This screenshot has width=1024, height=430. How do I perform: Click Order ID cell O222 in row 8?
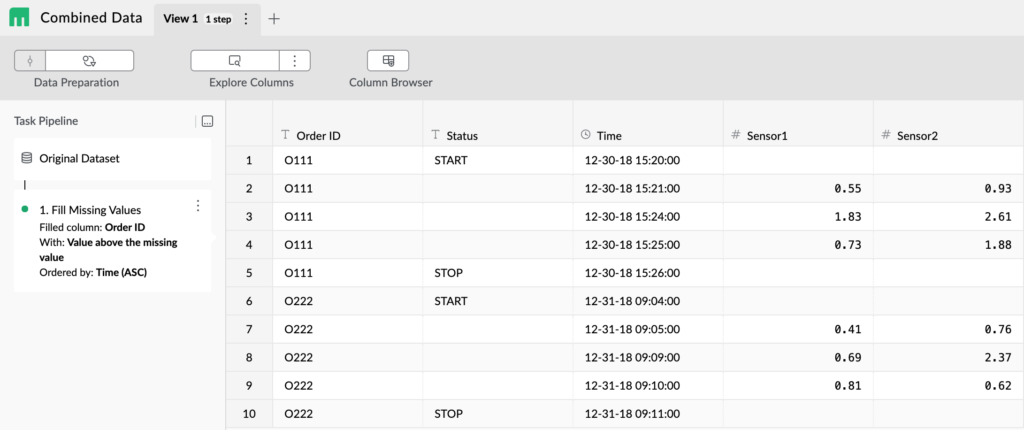click(x=347, y=357)
